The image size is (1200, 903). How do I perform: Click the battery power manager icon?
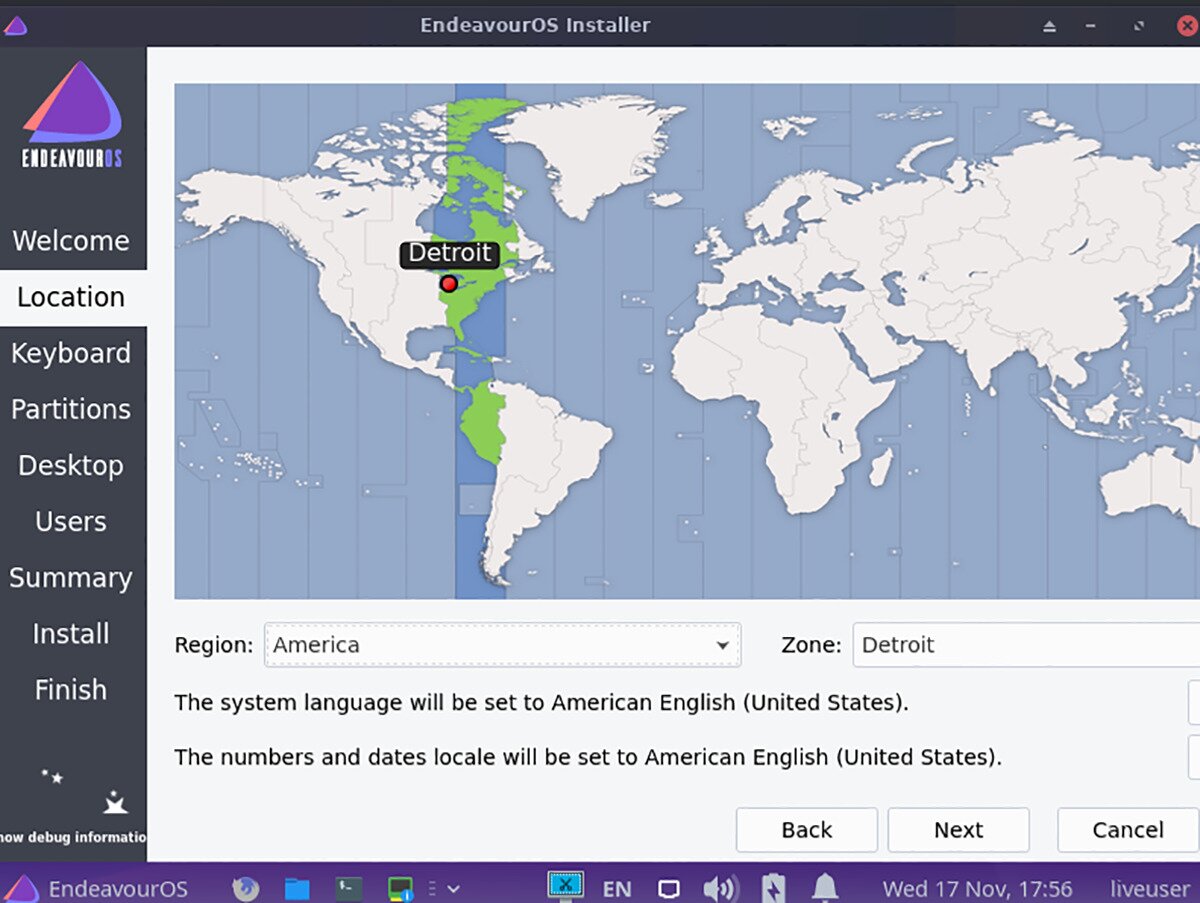[x=773, y=888]
